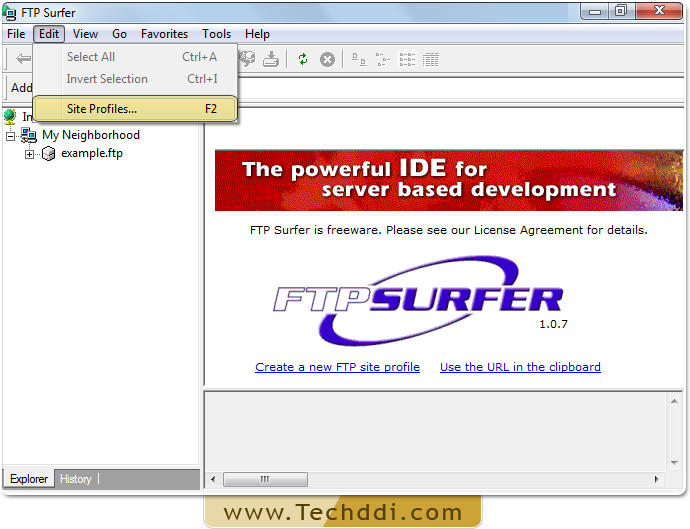Switch to List view icon
Image resolution: width=690 pixels, height=529 pixels.
pos(407,59)
